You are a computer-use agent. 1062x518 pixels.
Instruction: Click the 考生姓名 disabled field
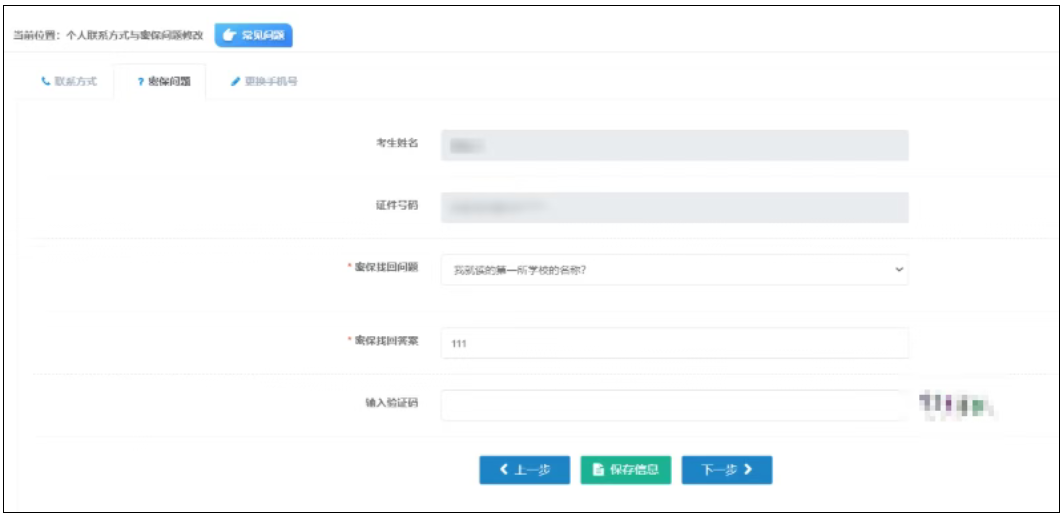tap(675, 145)
